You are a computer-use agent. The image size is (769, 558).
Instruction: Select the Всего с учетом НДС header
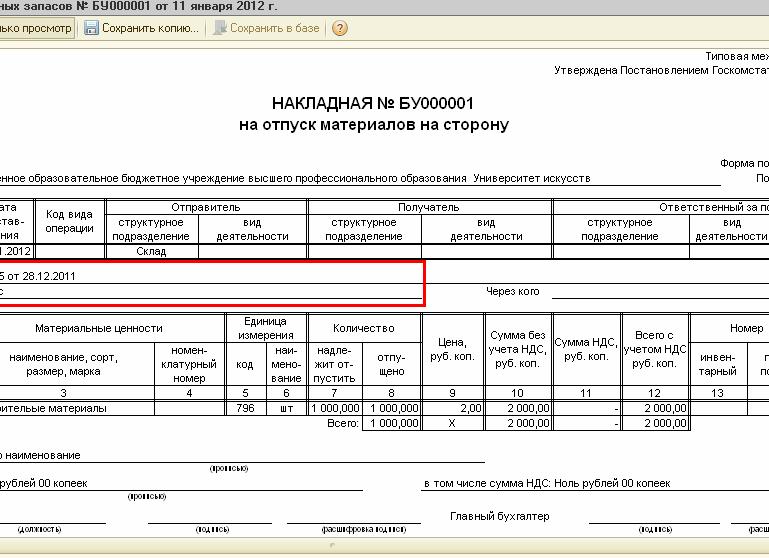click(x=654, y=350)
